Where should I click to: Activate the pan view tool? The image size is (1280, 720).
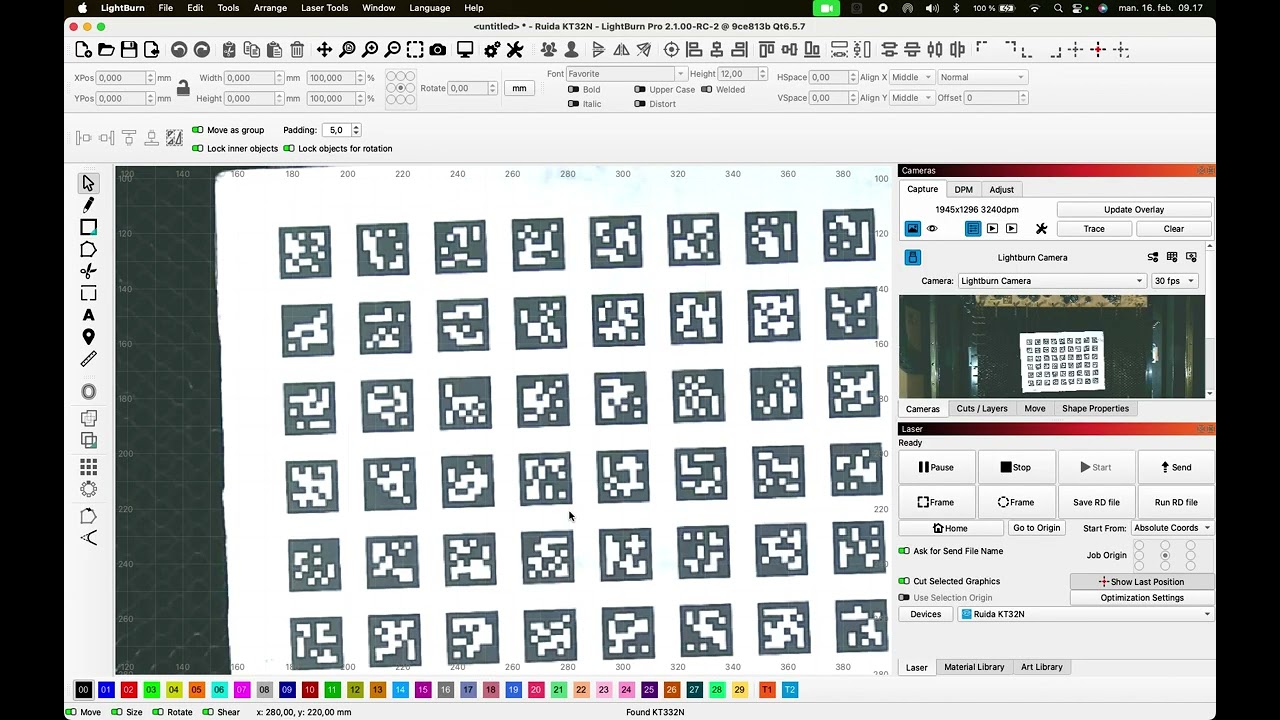click(x=325, y=50)
